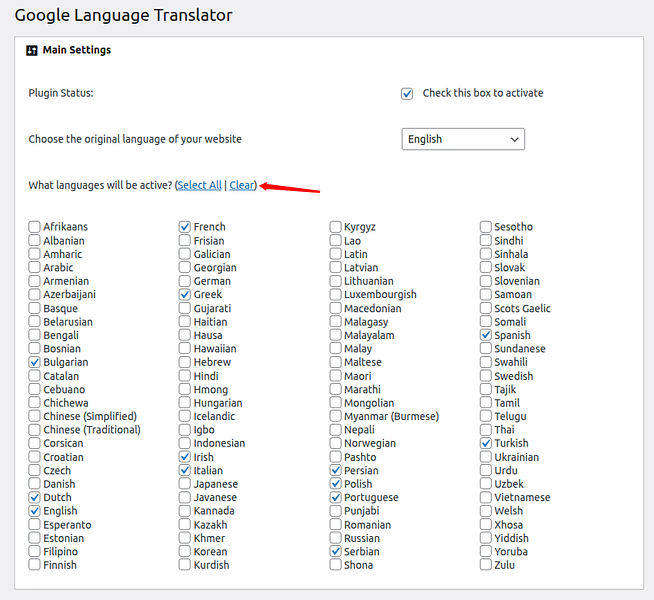Check the Sesotho checkbox

click(x=485, y=227)
